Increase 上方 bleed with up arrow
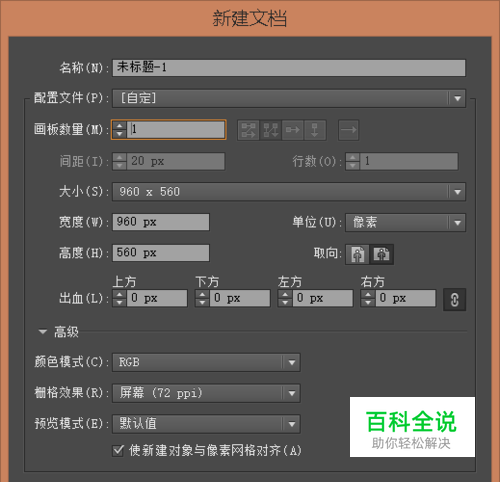Screen dimensions: 500x482 pyautogui.click(x=119, y=294)
